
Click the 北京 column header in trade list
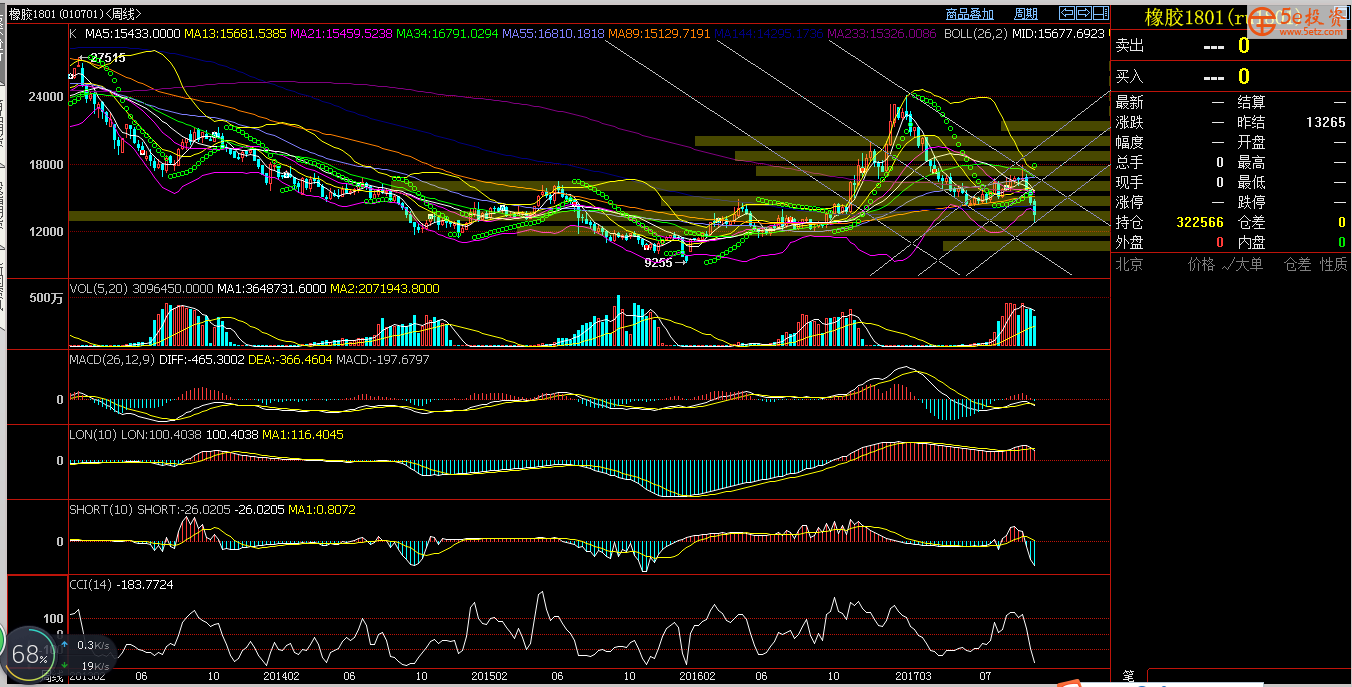coord(1129,265)
